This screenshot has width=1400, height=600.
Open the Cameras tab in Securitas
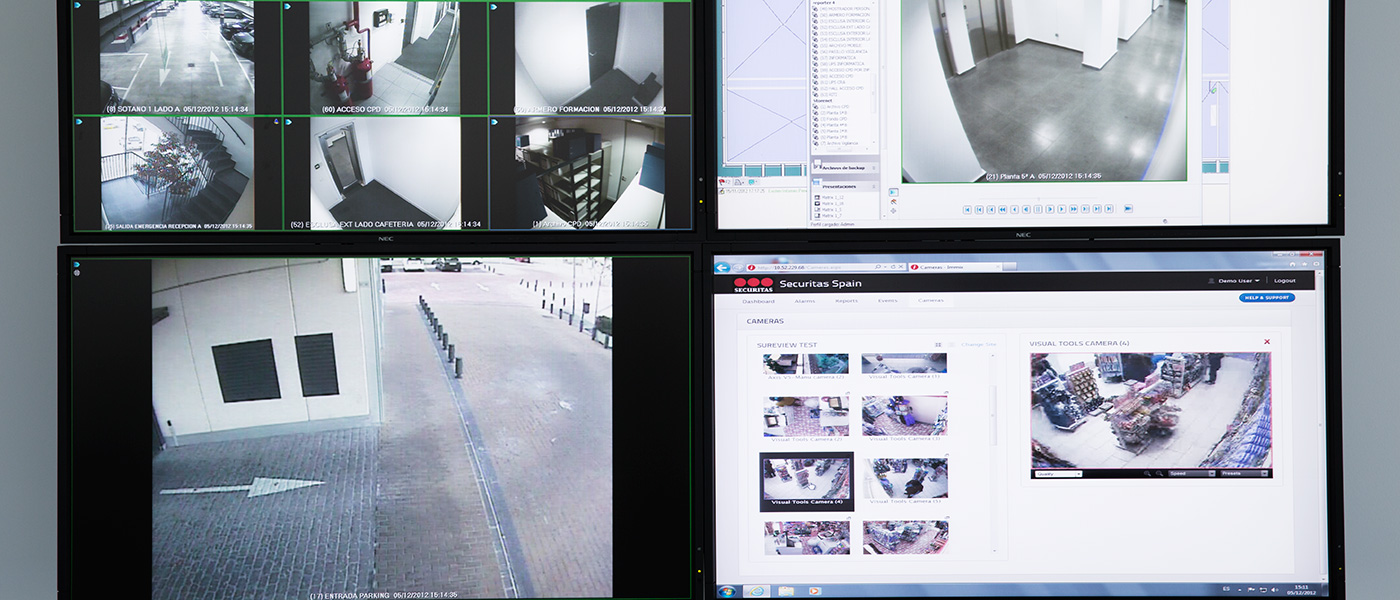tap(931, 301)
